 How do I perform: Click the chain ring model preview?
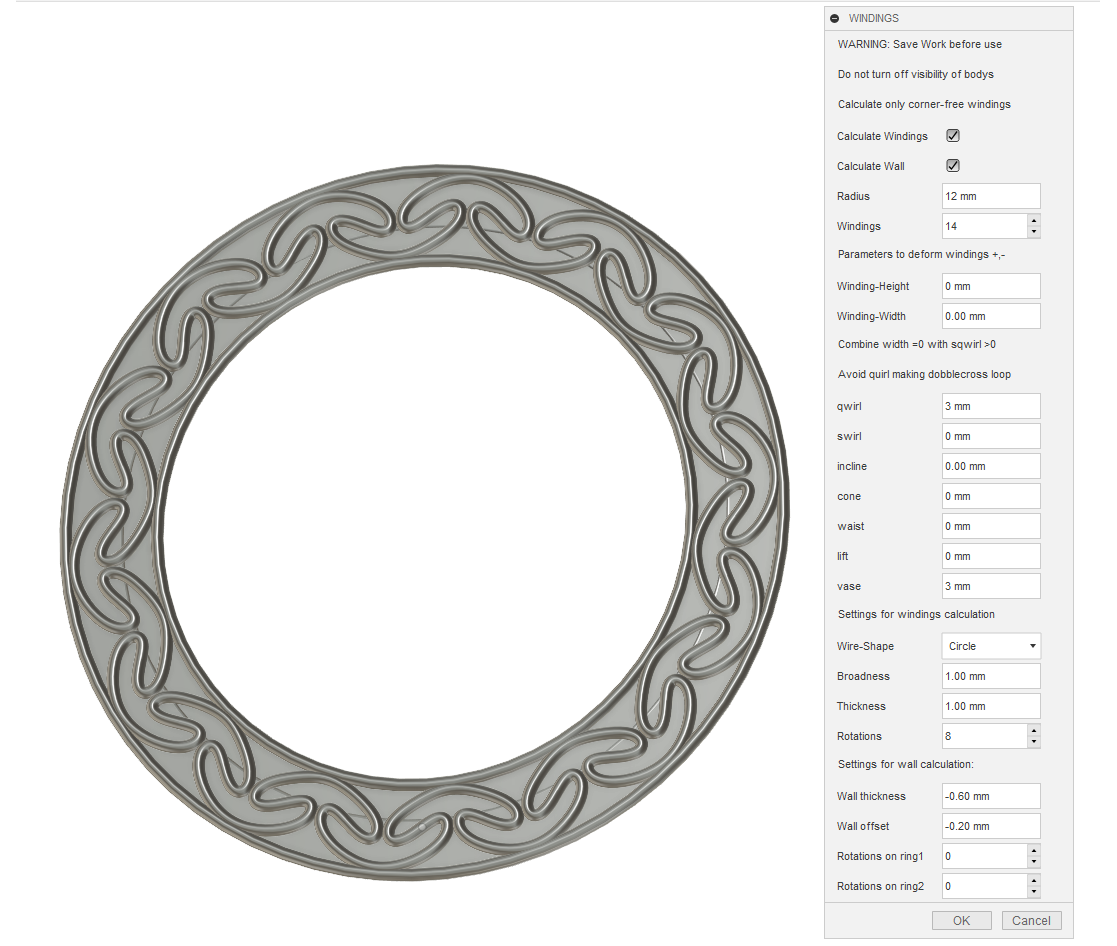(x=425, y=523)
